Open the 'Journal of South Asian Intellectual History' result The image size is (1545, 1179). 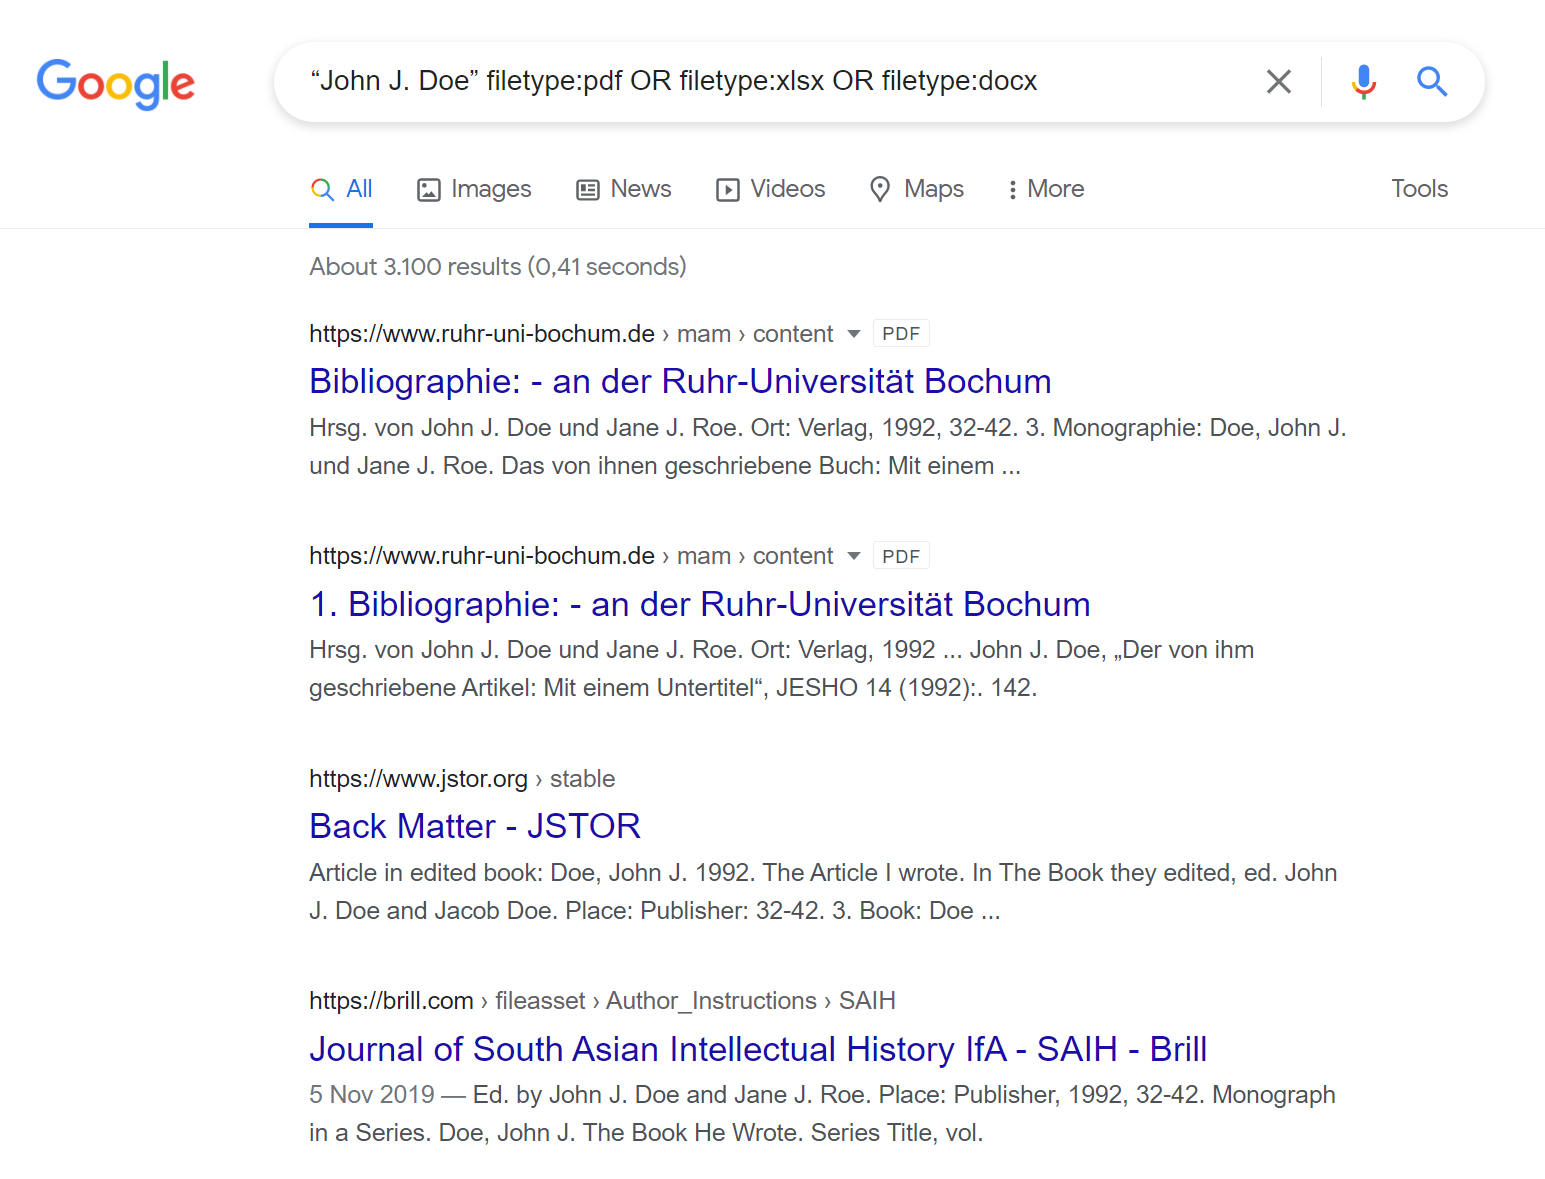tap(758, 1049)
